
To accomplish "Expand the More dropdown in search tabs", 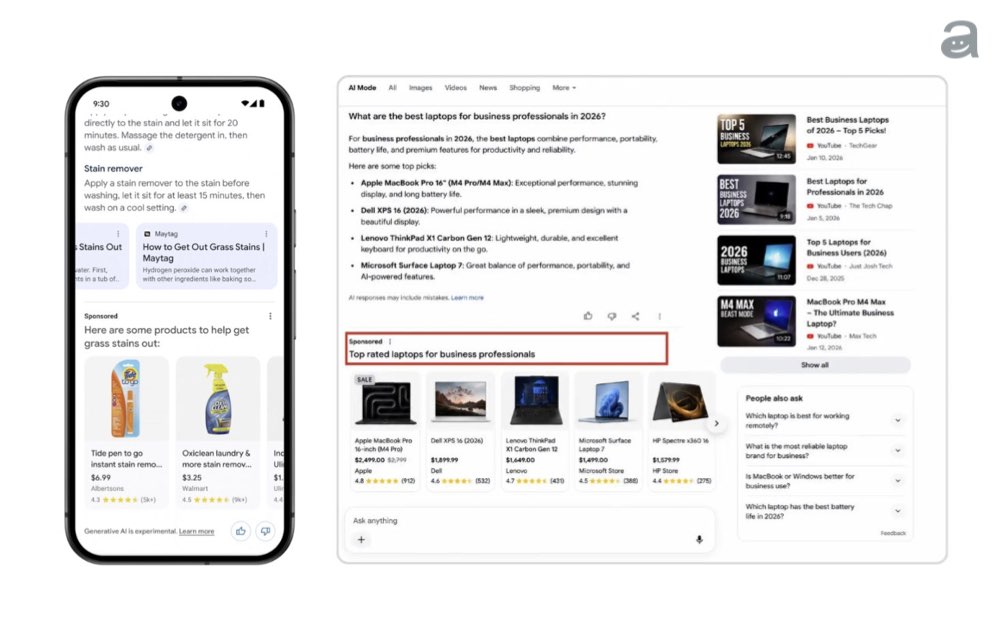I will pyautogui.click(x=564, y=88).
